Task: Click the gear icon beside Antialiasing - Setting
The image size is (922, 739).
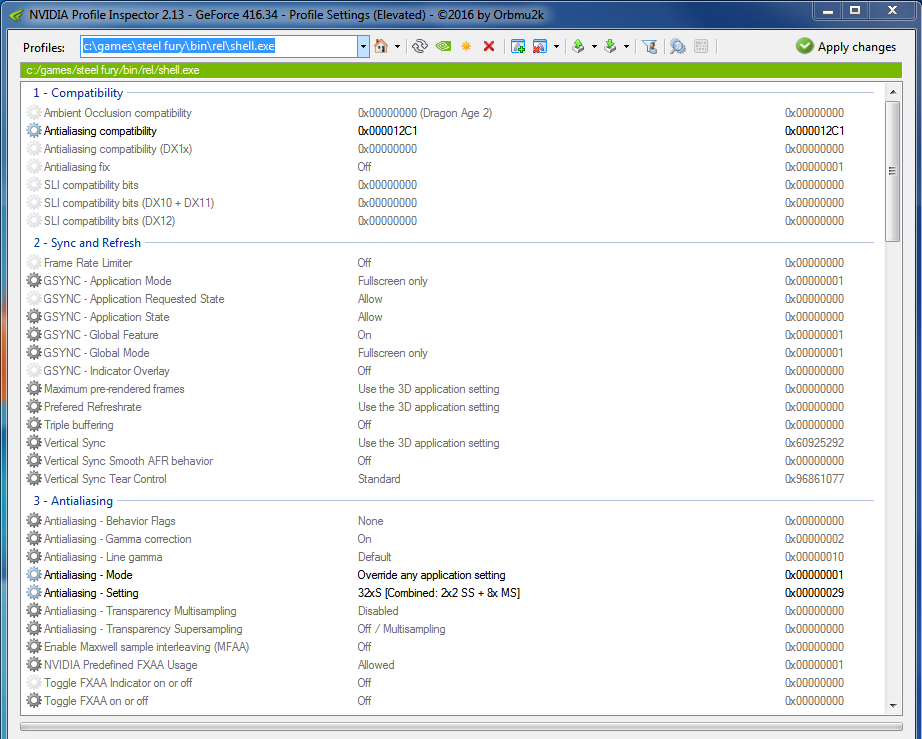Action: 34,593
